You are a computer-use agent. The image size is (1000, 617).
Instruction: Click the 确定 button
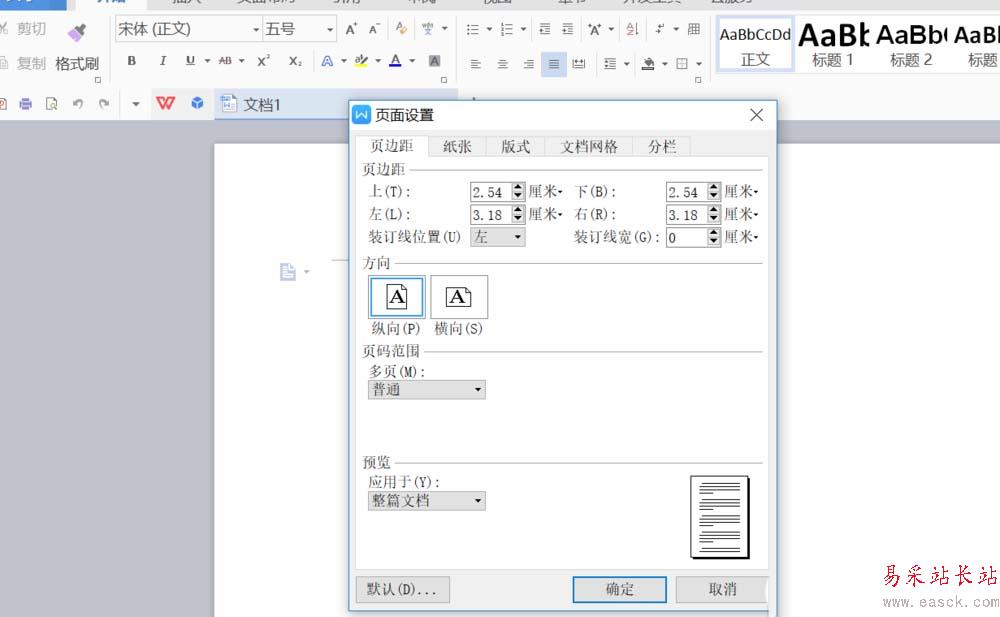tap(619, 589)
